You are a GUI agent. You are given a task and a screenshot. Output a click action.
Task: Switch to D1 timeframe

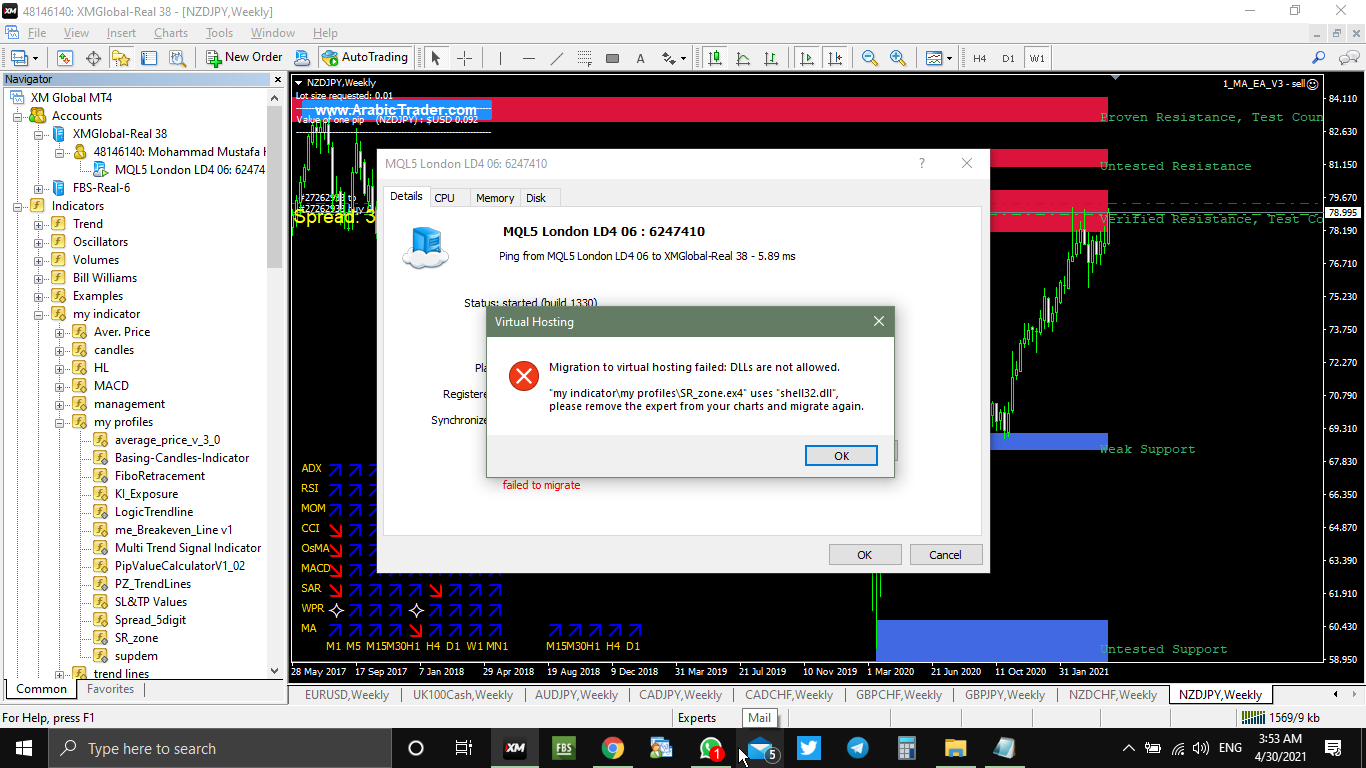coord(1008,58)
